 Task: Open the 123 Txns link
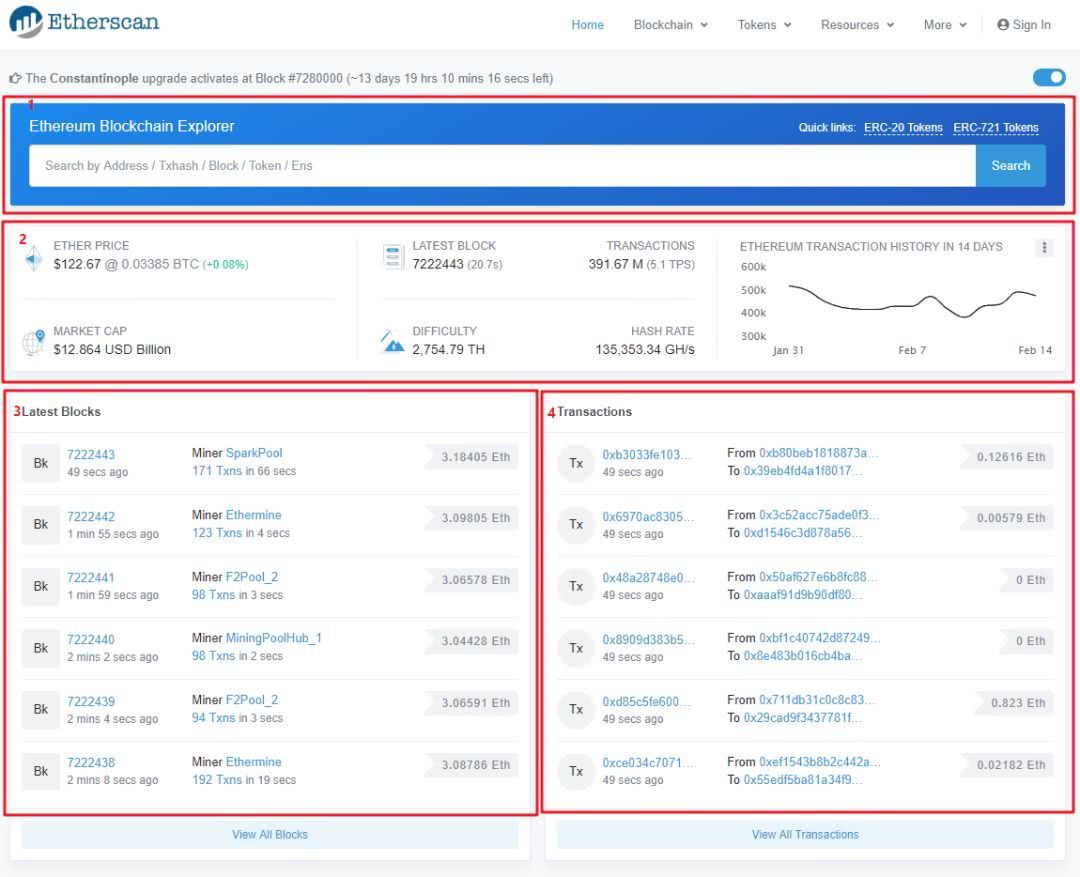tap(217, 533)
